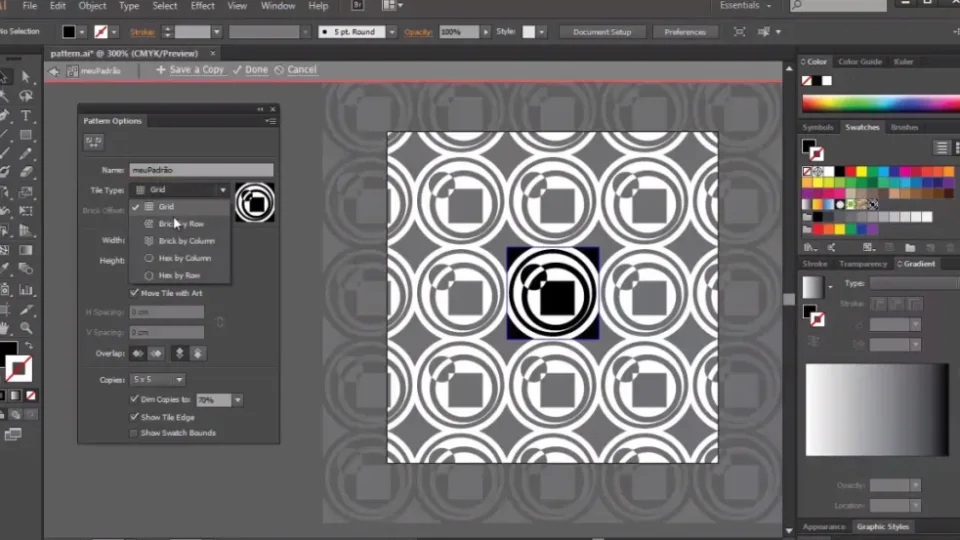Viewport: 960px width, 540px height.
Task: Open the Arrange Documents icon
Action: pyautogui.click(x=392, y=6)
